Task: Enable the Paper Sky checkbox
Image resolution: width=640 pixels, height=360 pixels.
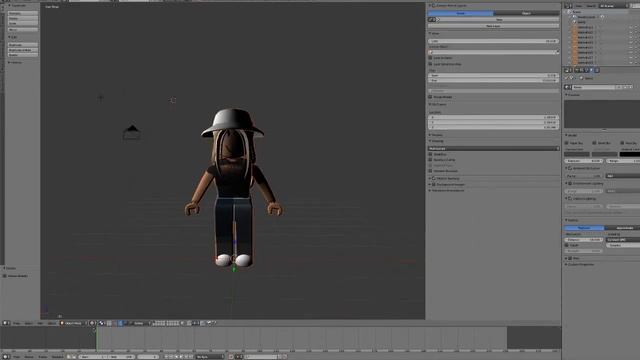Action: click(x=567, y=143)
